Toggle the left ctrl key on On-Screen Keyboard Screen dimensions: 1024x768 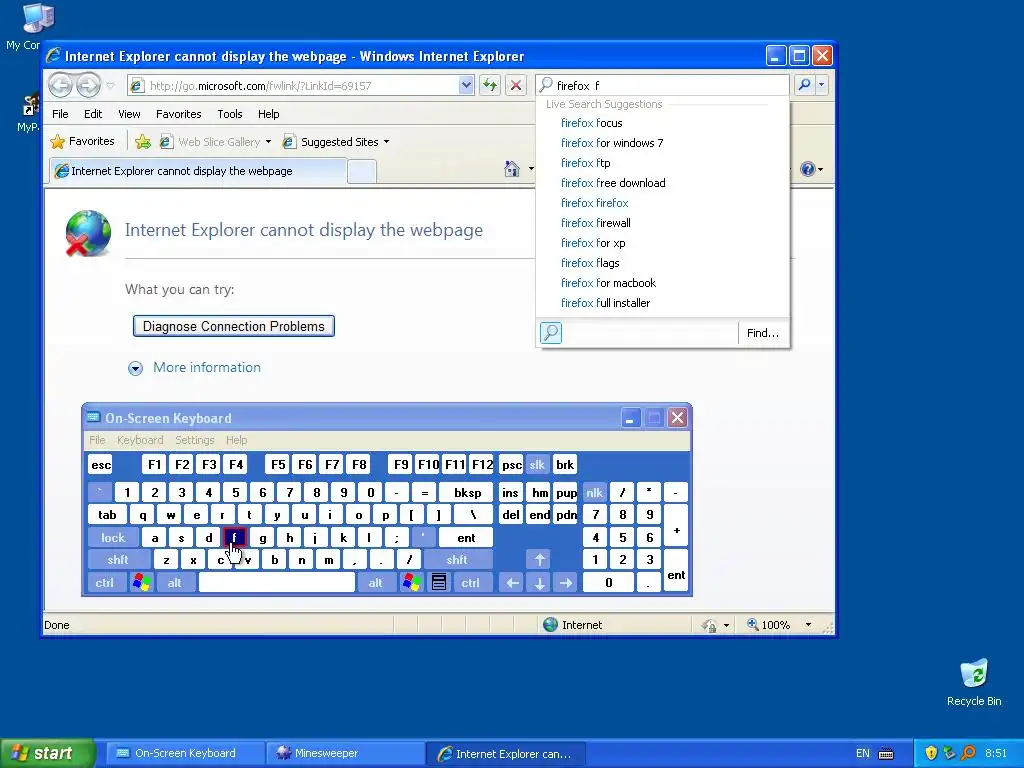click(104, 583)
